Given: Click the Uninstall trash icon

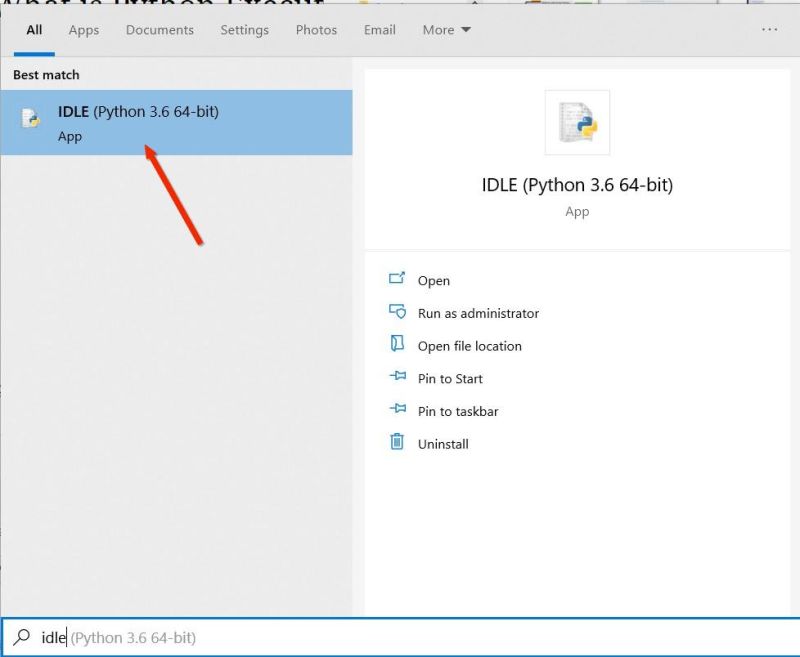Looking at the screenshot, I should [x=395, y=443].
